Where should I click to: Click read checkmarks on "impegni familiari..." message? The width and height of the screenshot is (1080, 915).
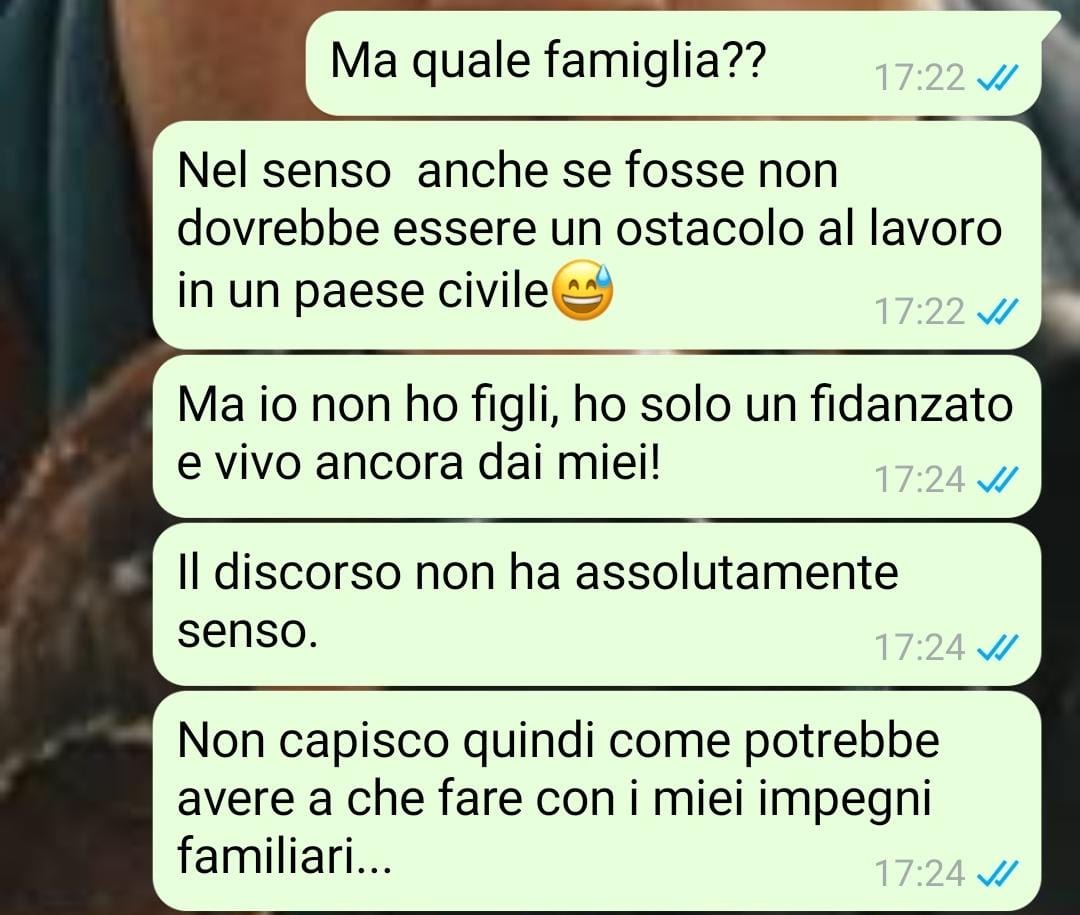(x=998, y=874)
